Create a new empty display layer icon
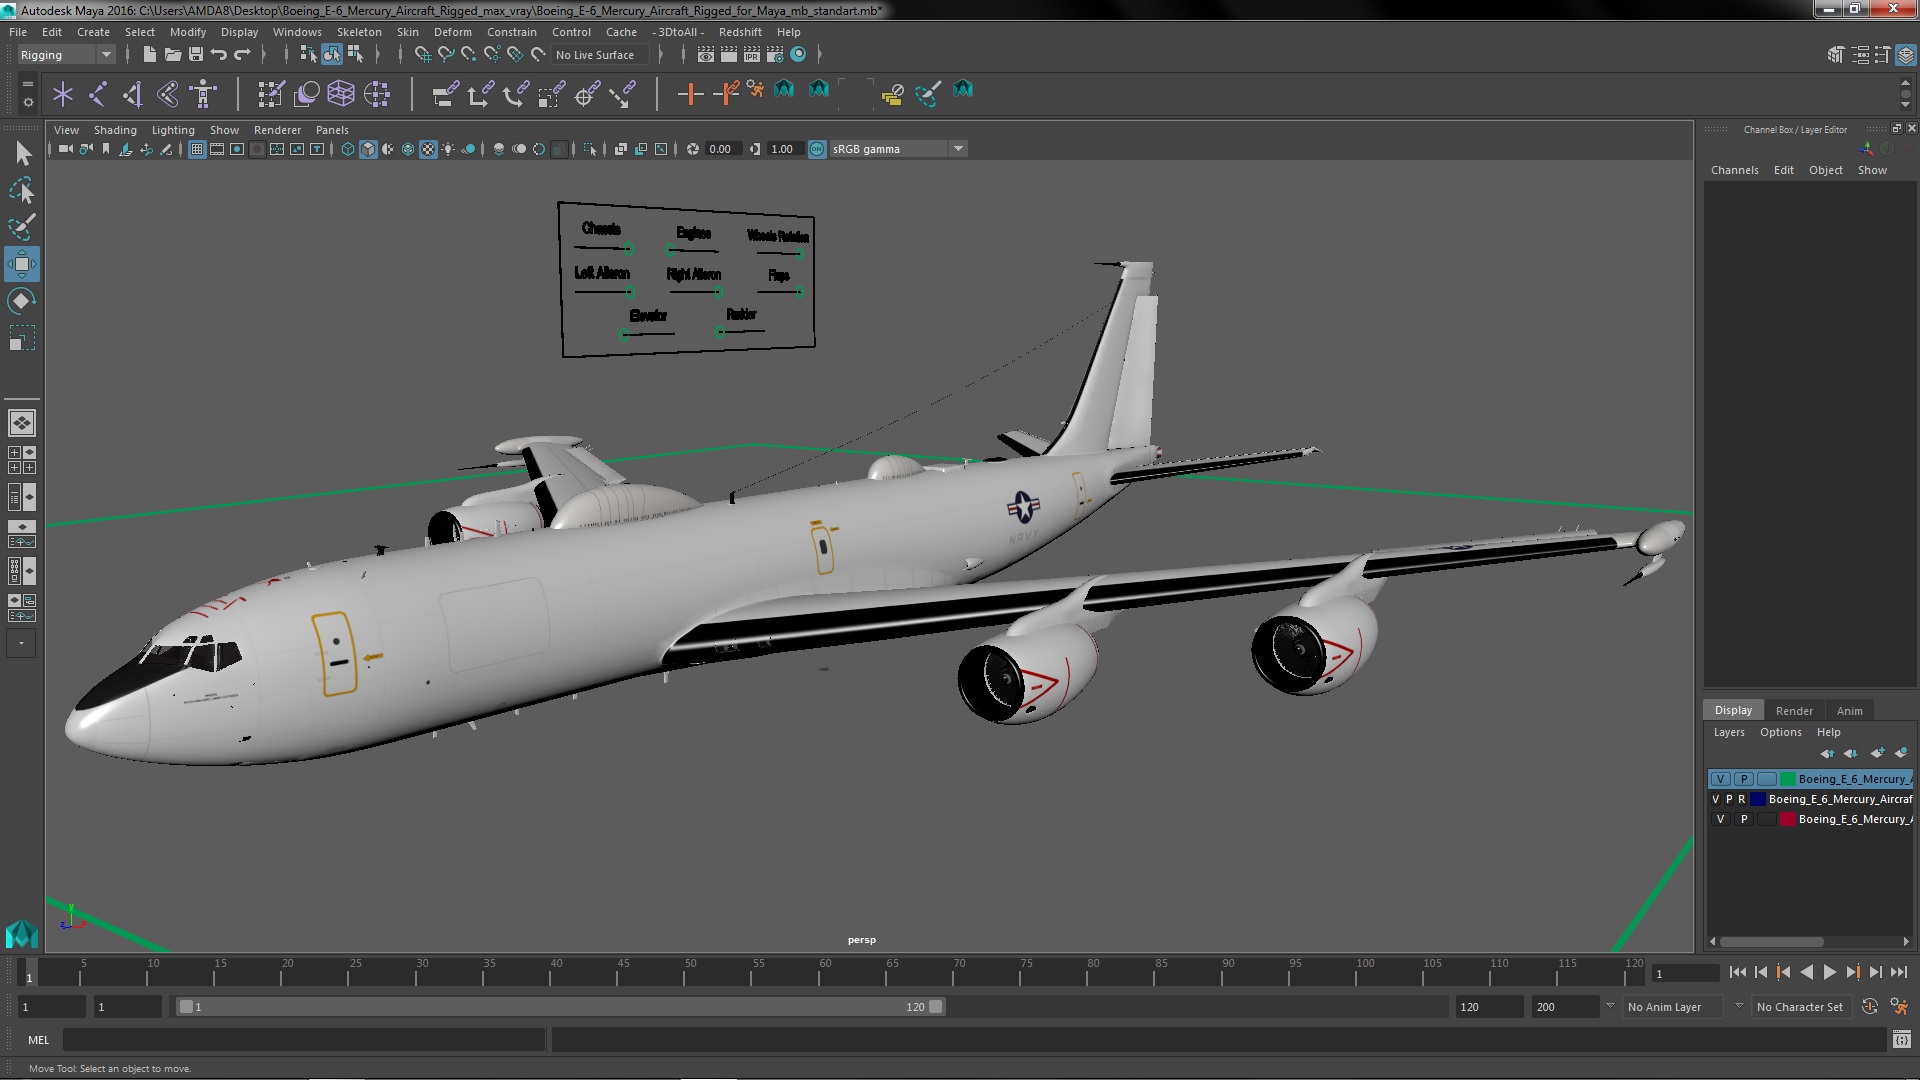 coord(1877,753)
